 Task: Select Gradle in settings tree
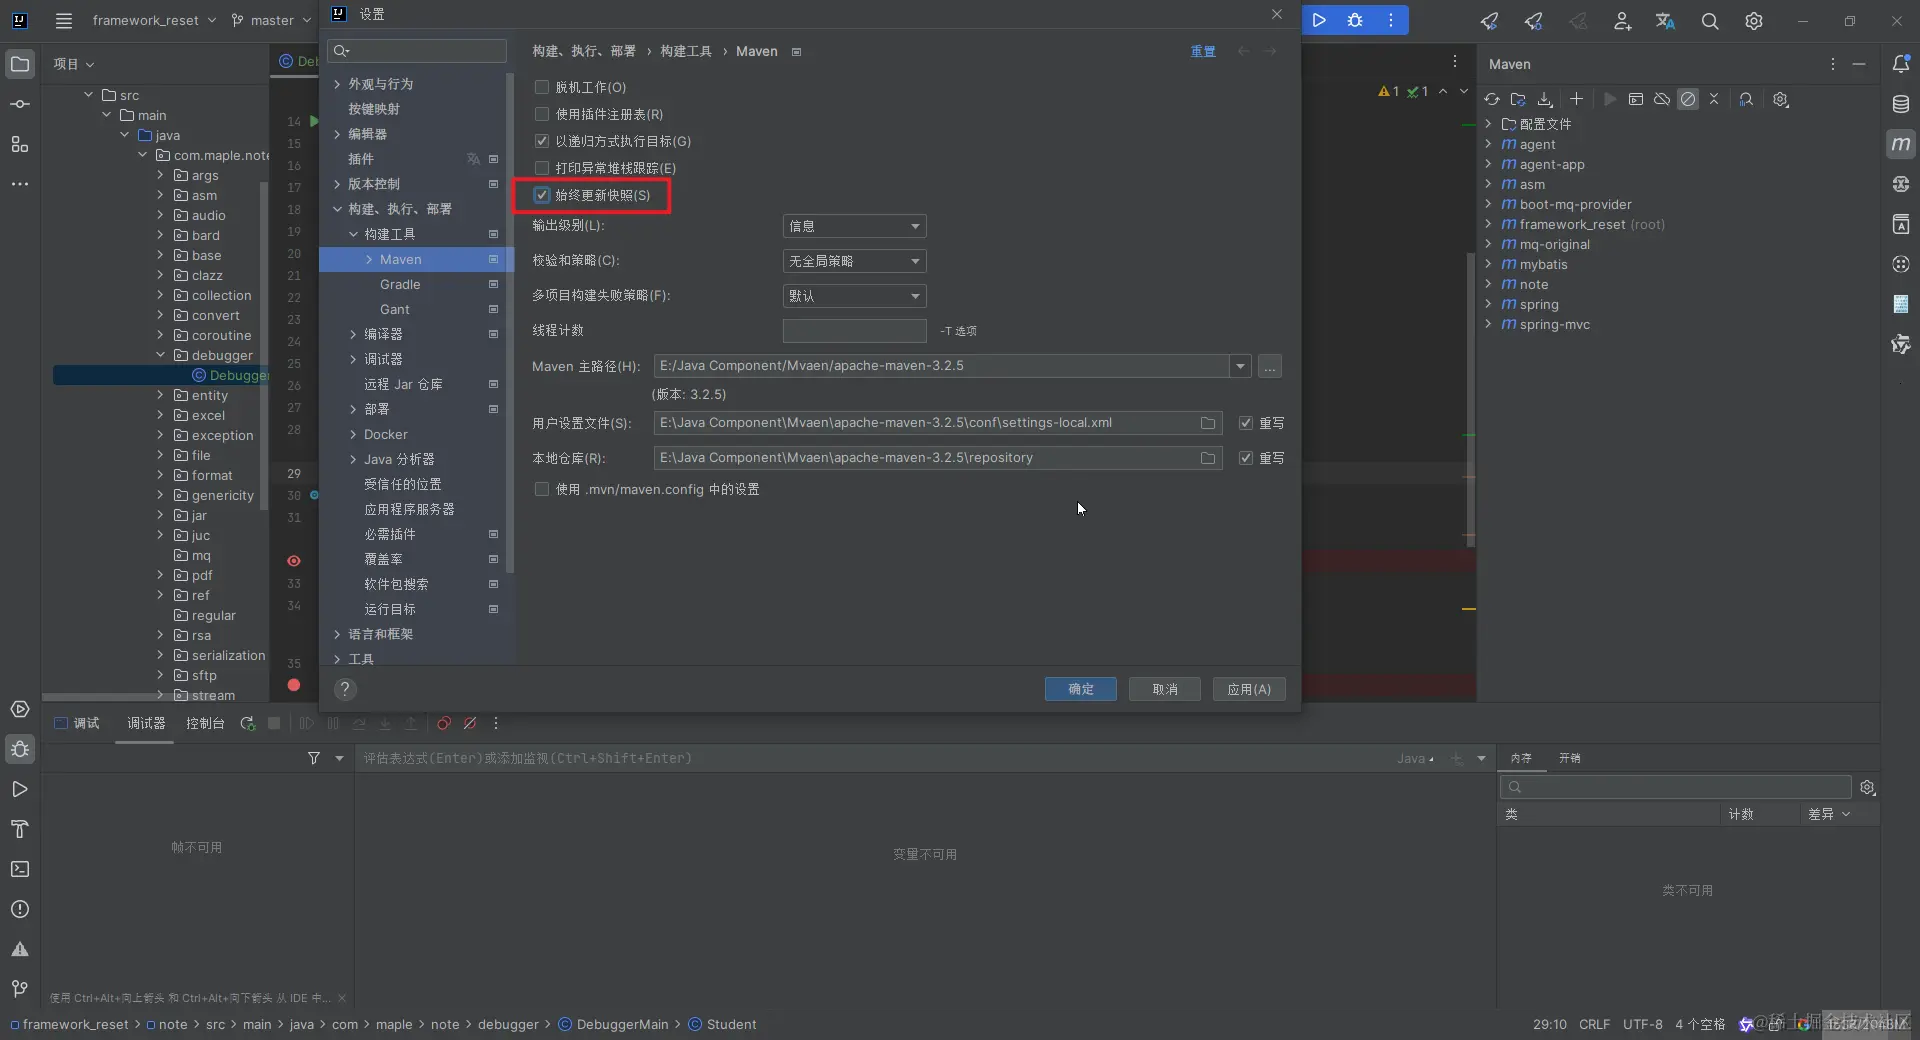point(400,284)
